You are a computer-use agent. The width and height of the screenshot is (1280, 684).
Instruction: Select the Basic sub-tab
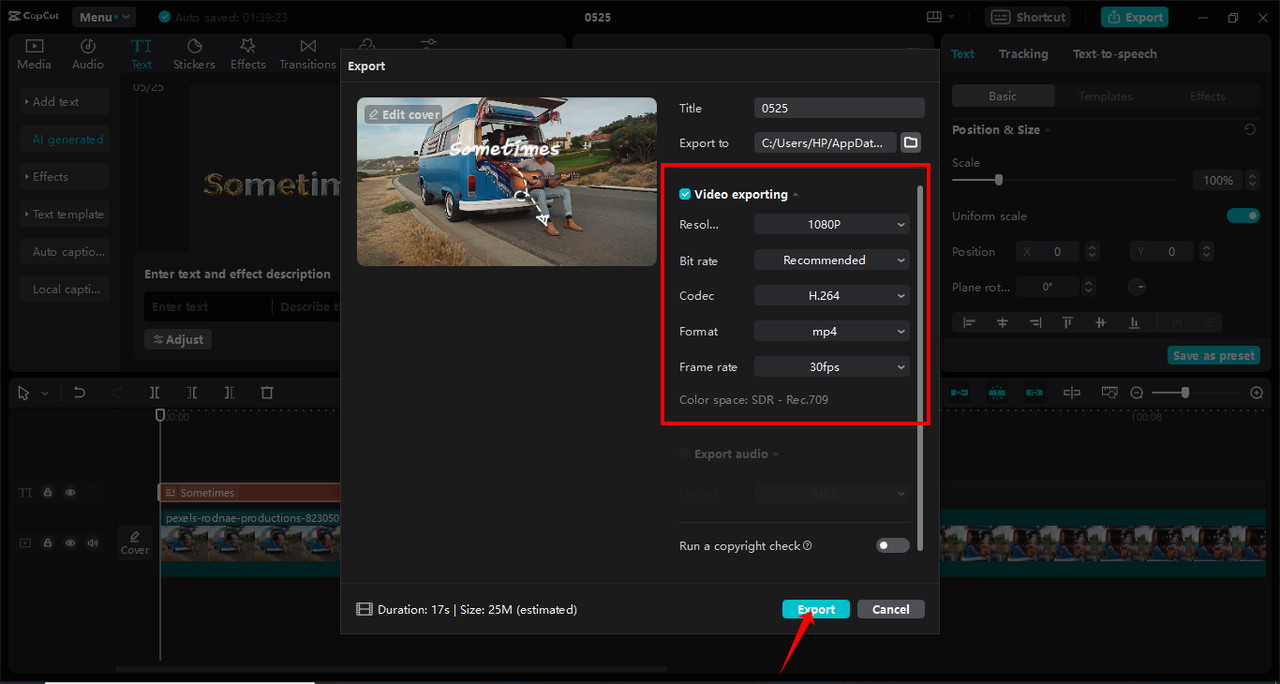coord(1002,96)
